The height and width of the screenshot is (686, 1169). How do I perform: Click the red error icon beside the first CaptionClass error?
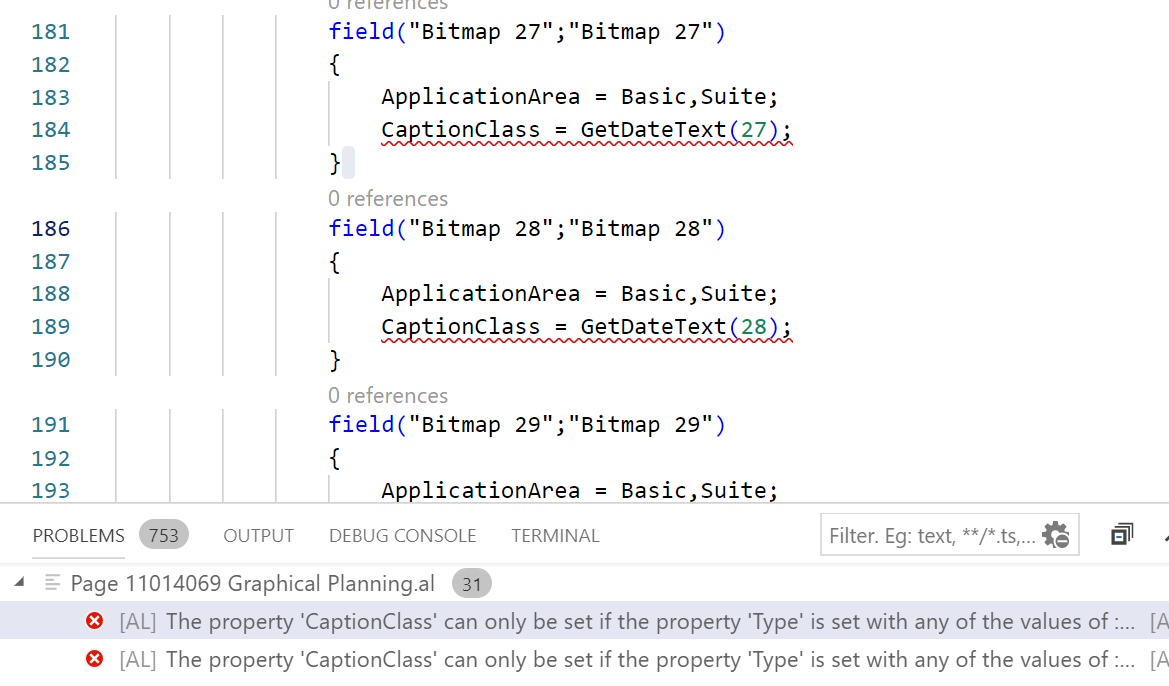click(x=95, y=621)
